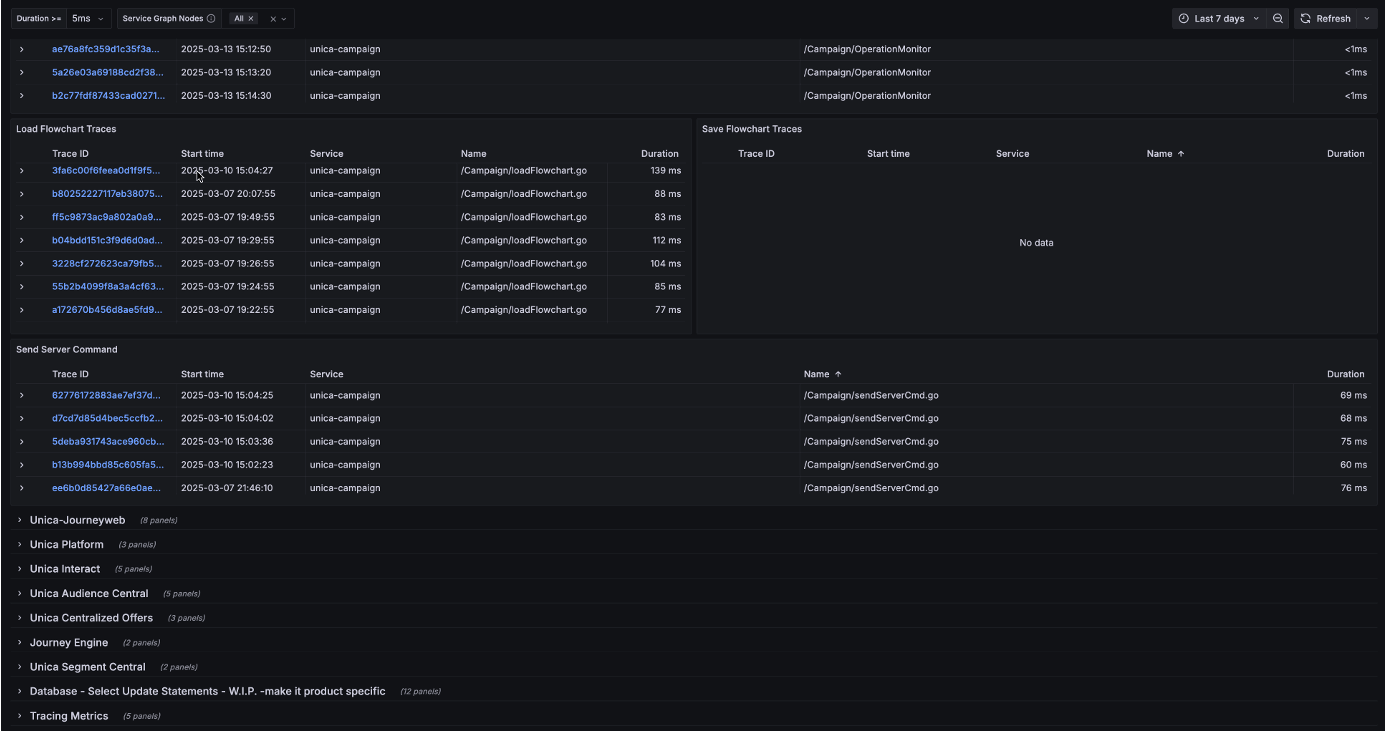Click the Send Server Command panel title
This screenshot has height=732, width=1386.
pos(67,350)
